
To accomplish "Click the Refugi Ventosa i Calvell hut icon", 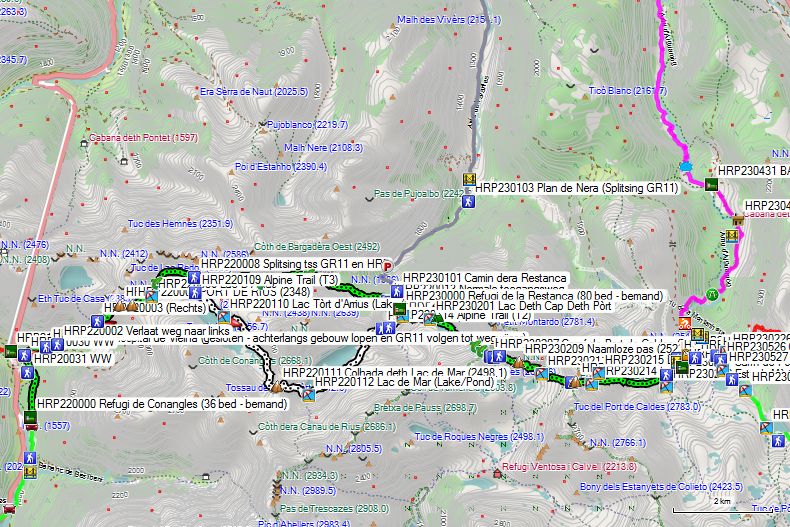I will 497,473.
